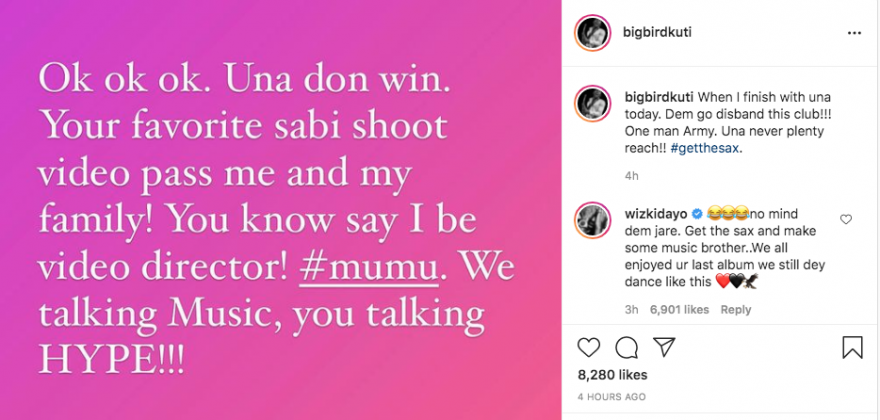Open bigbirdkuti profile picture in header
Viewport: 880px width, 420px height.
coord(591,33)
